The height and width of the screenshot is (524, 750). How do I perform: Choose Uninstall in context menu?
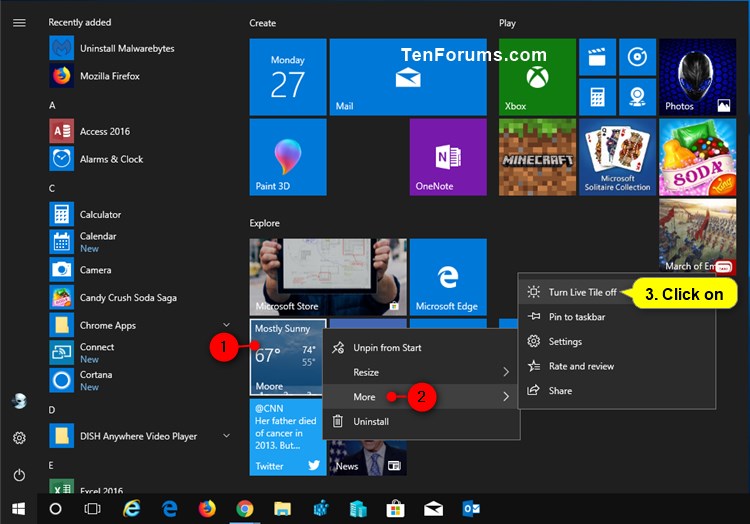pyautogui.click(x=421, y=421)
